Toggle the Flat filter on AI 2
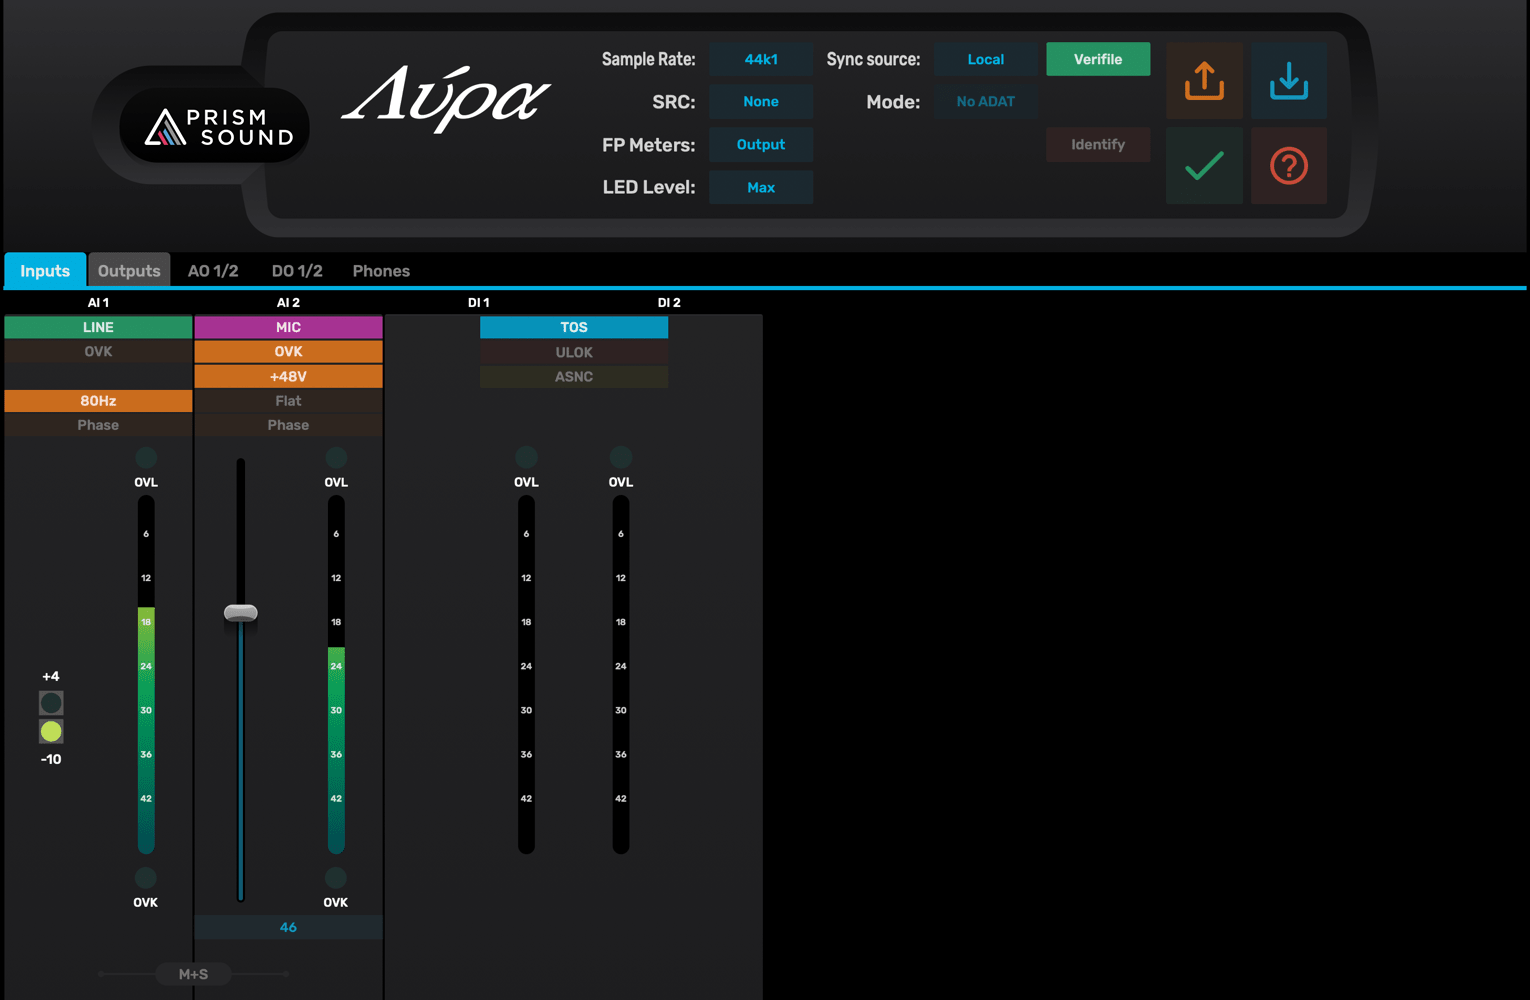 click(288, 401)
